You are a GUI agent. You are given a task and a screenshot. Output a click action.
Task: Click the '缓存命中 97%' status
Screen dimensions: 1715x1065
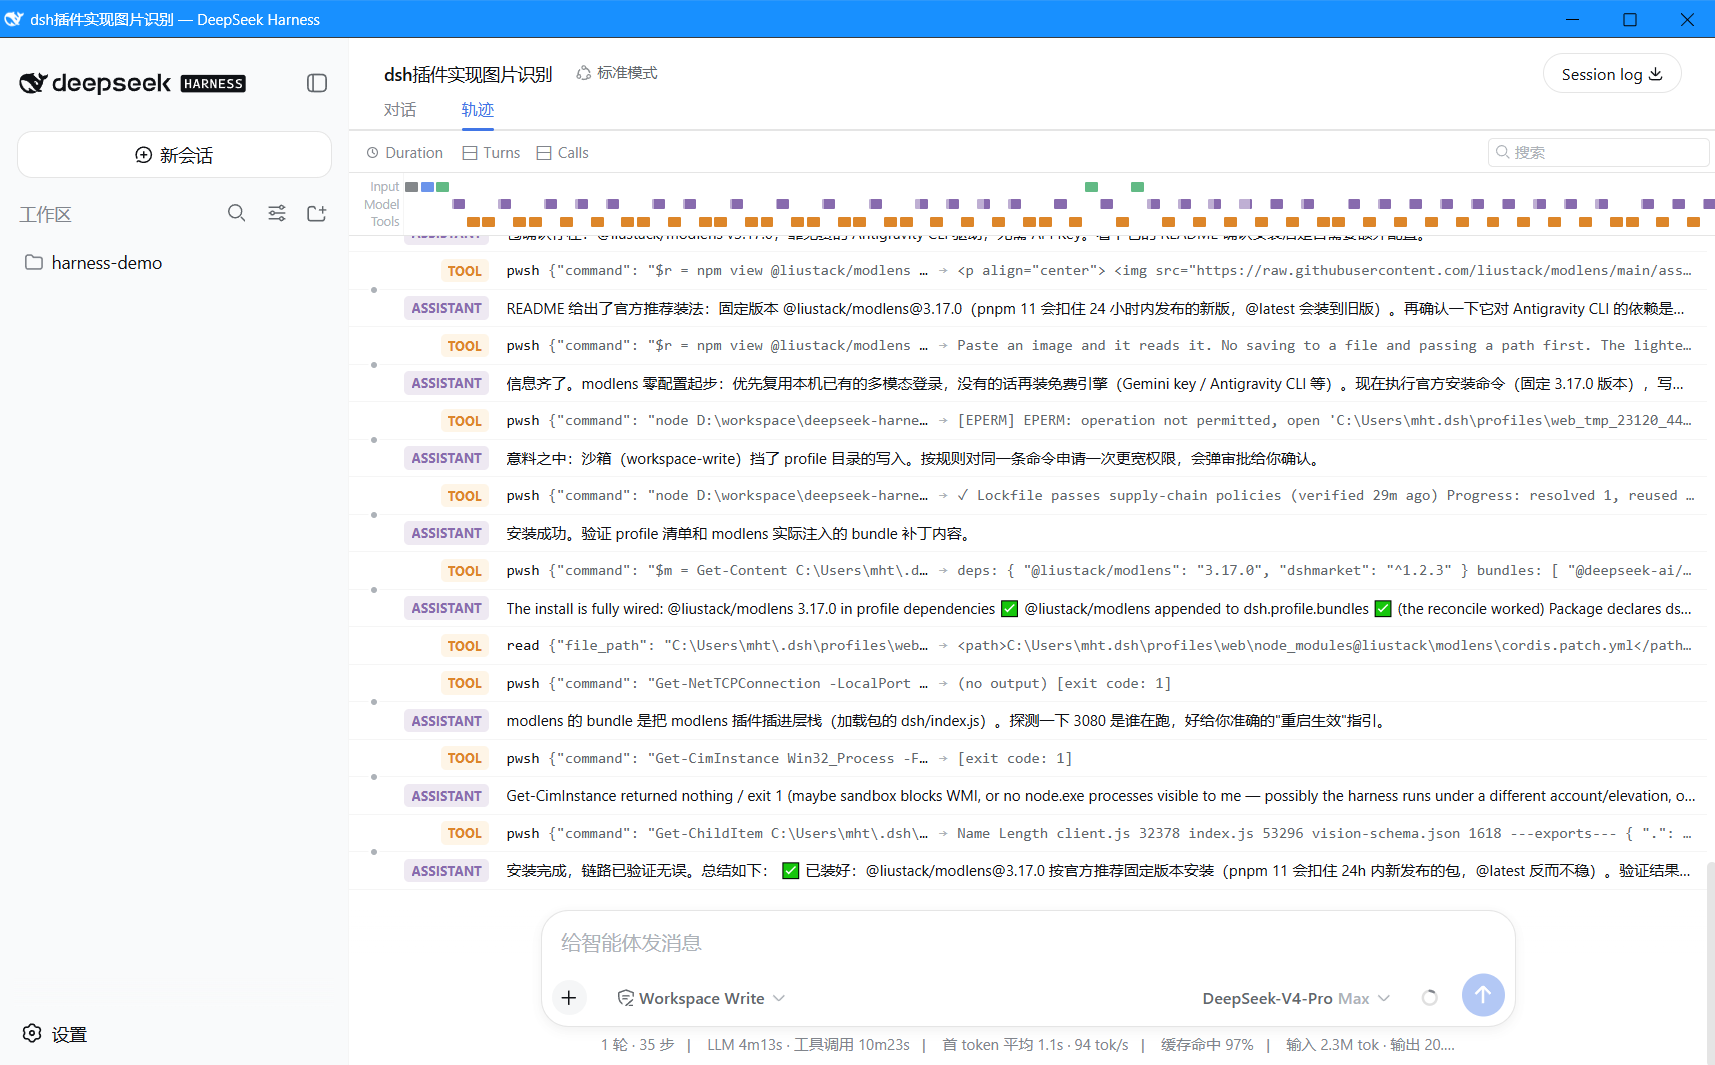point(1207,1045)
